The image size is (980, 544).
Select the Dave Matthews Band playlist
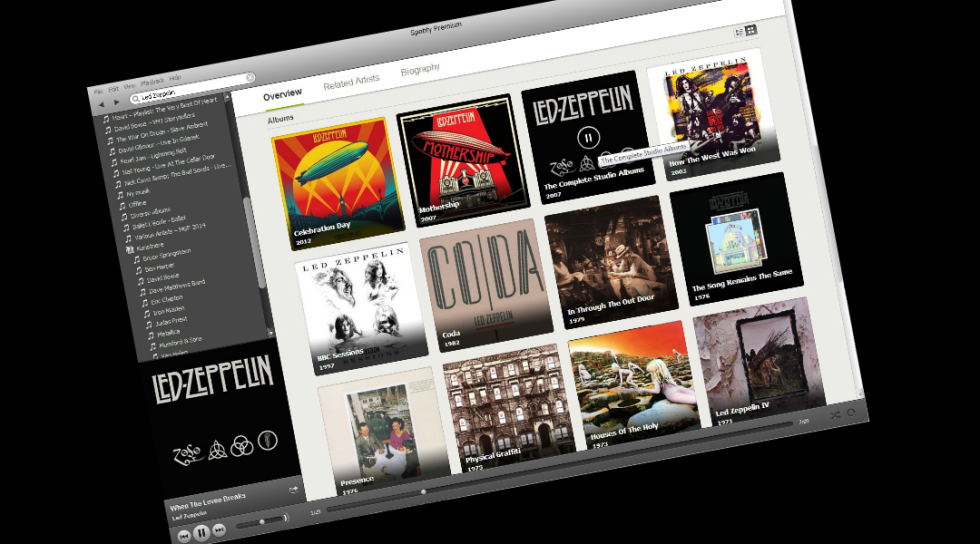coord(177,286)
